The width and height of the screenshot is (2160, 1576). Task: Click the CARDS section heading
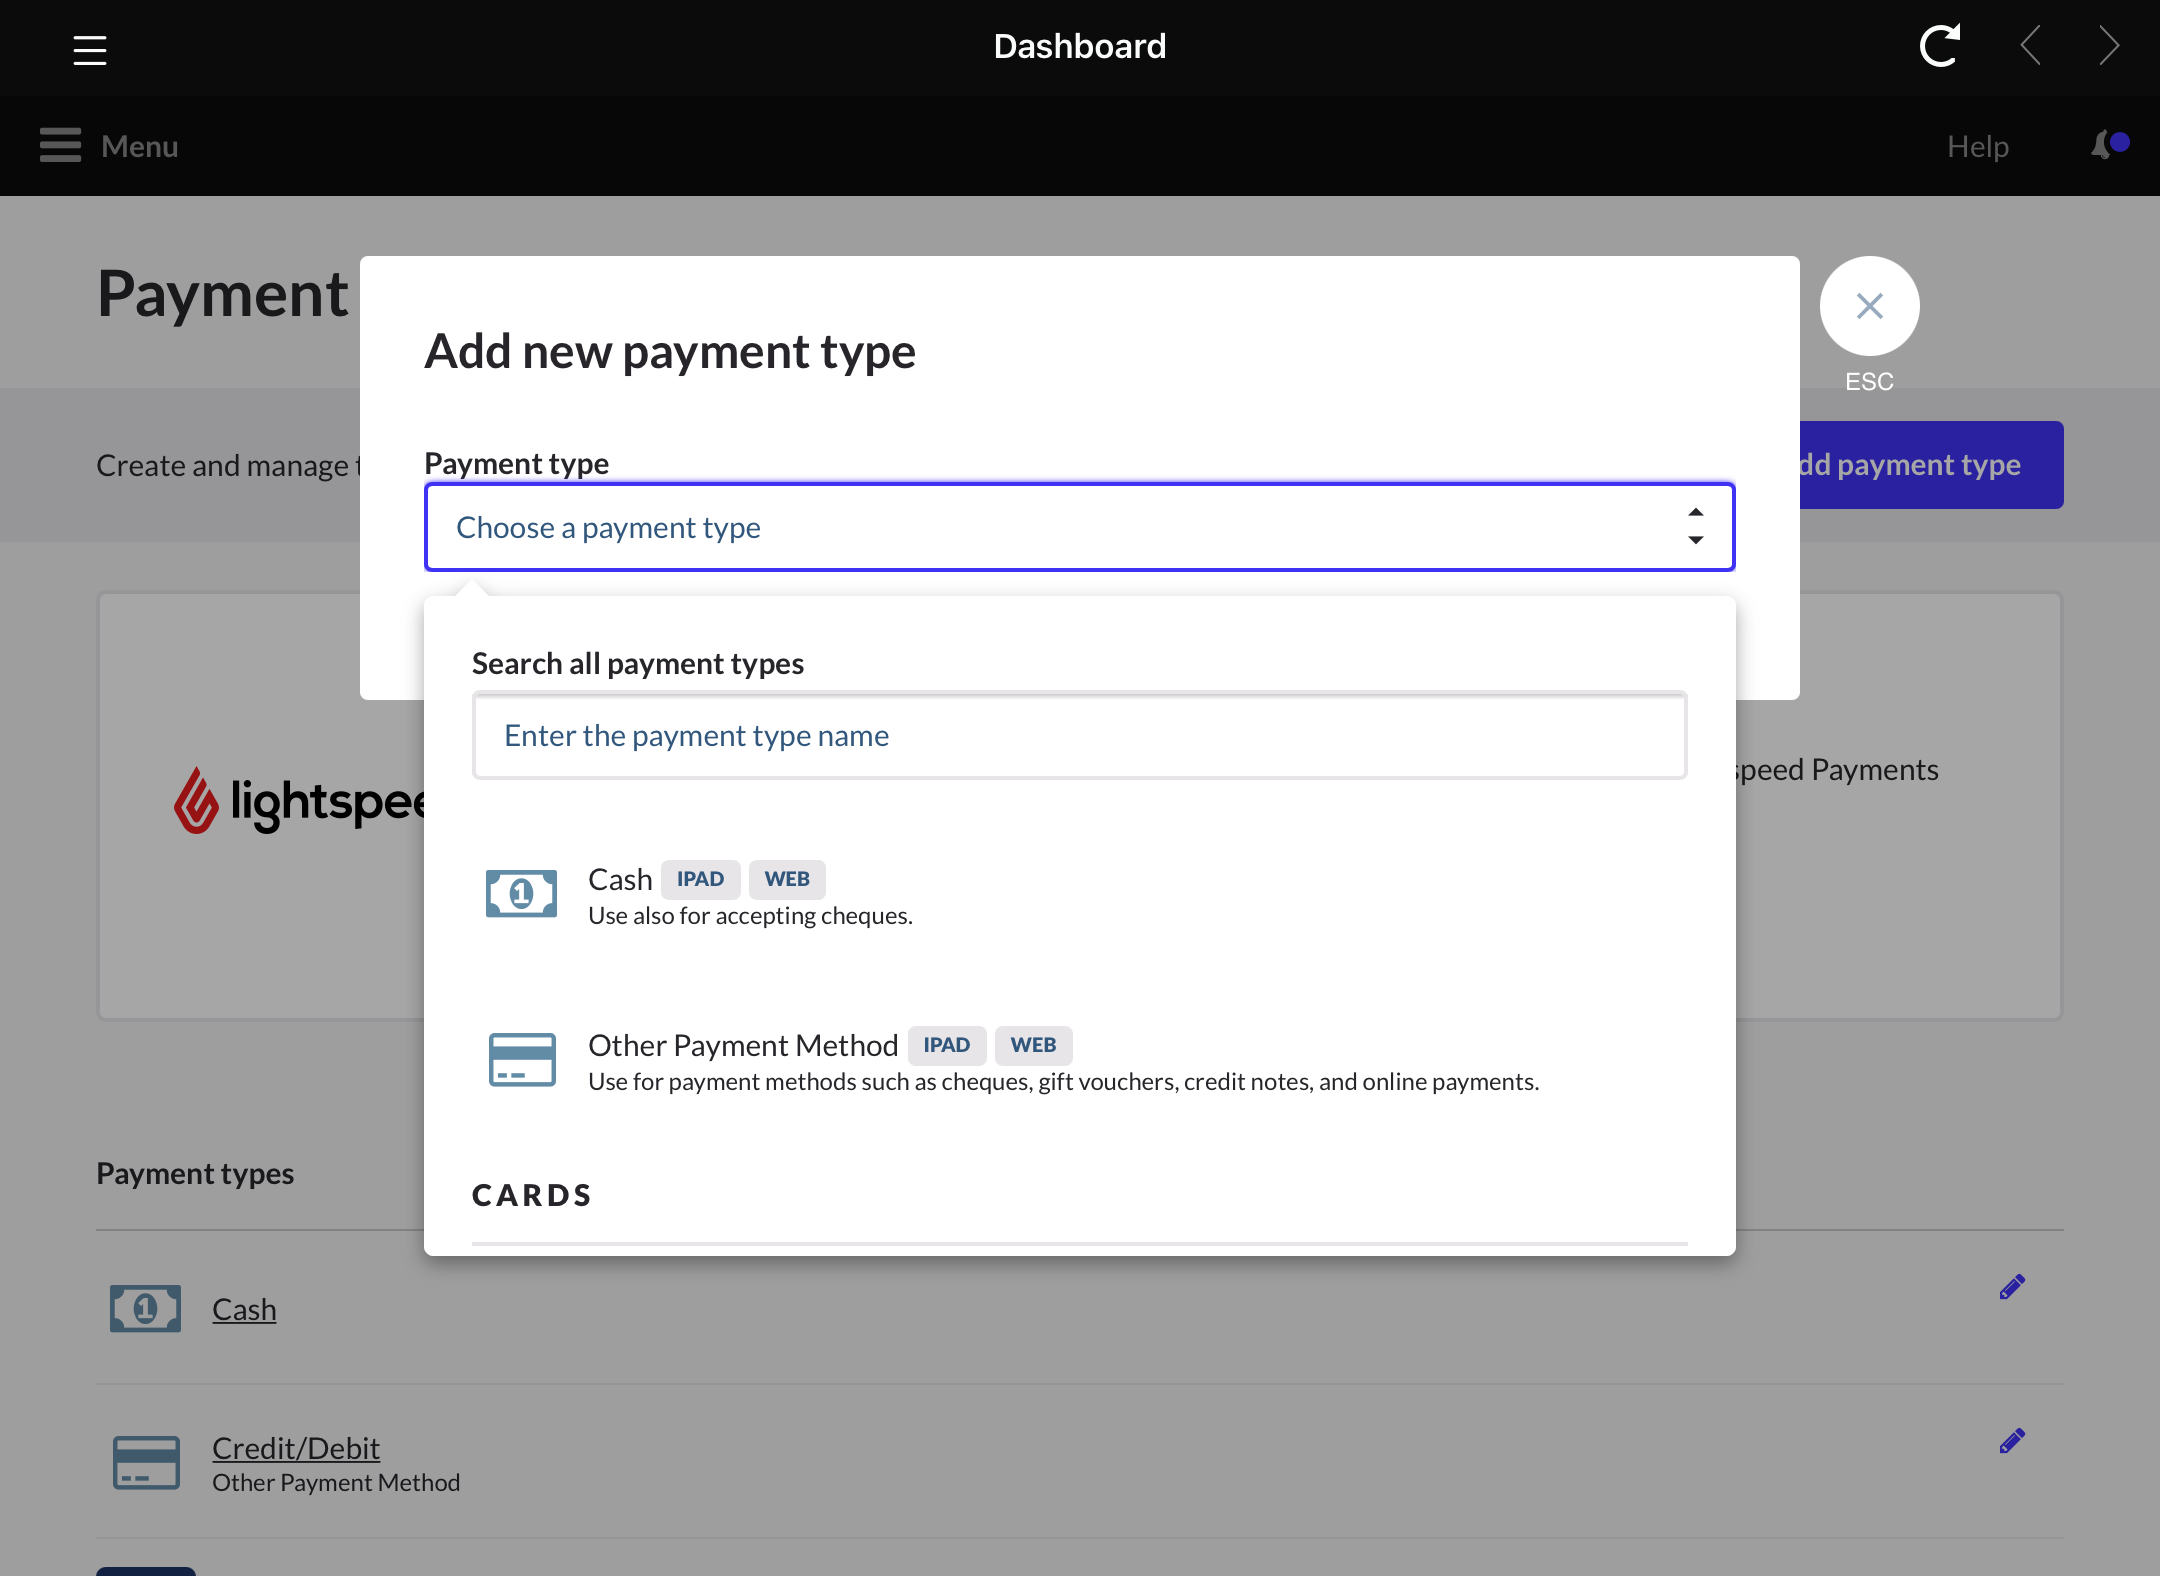[x=532, y=1196]
